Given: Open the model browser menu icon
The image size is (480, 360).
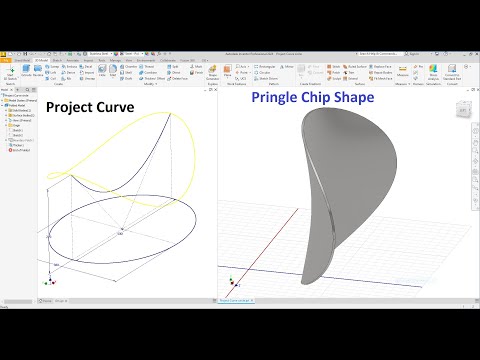Looking at the screenshot, I should [x=34, y=90].
